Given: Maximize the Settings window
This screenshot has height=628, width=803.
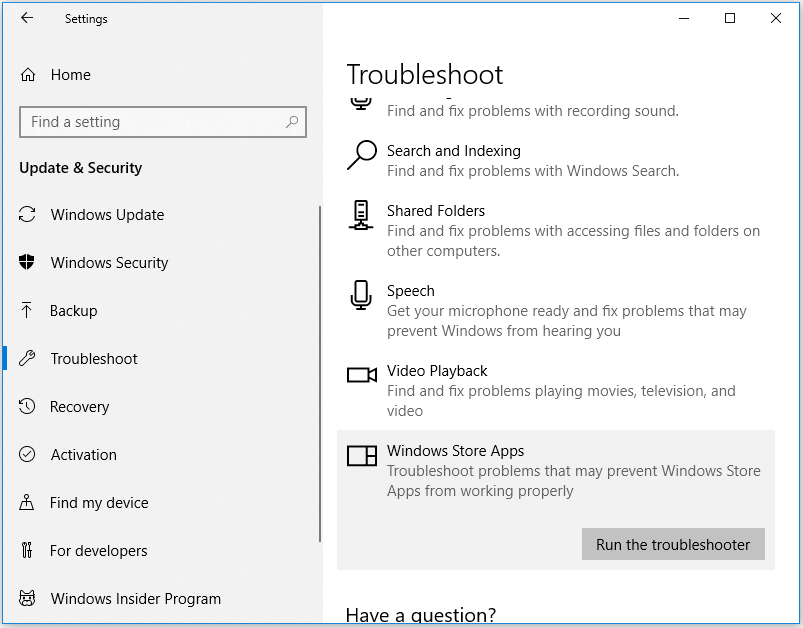Looking at the screenshot, I should click(730, 18).
